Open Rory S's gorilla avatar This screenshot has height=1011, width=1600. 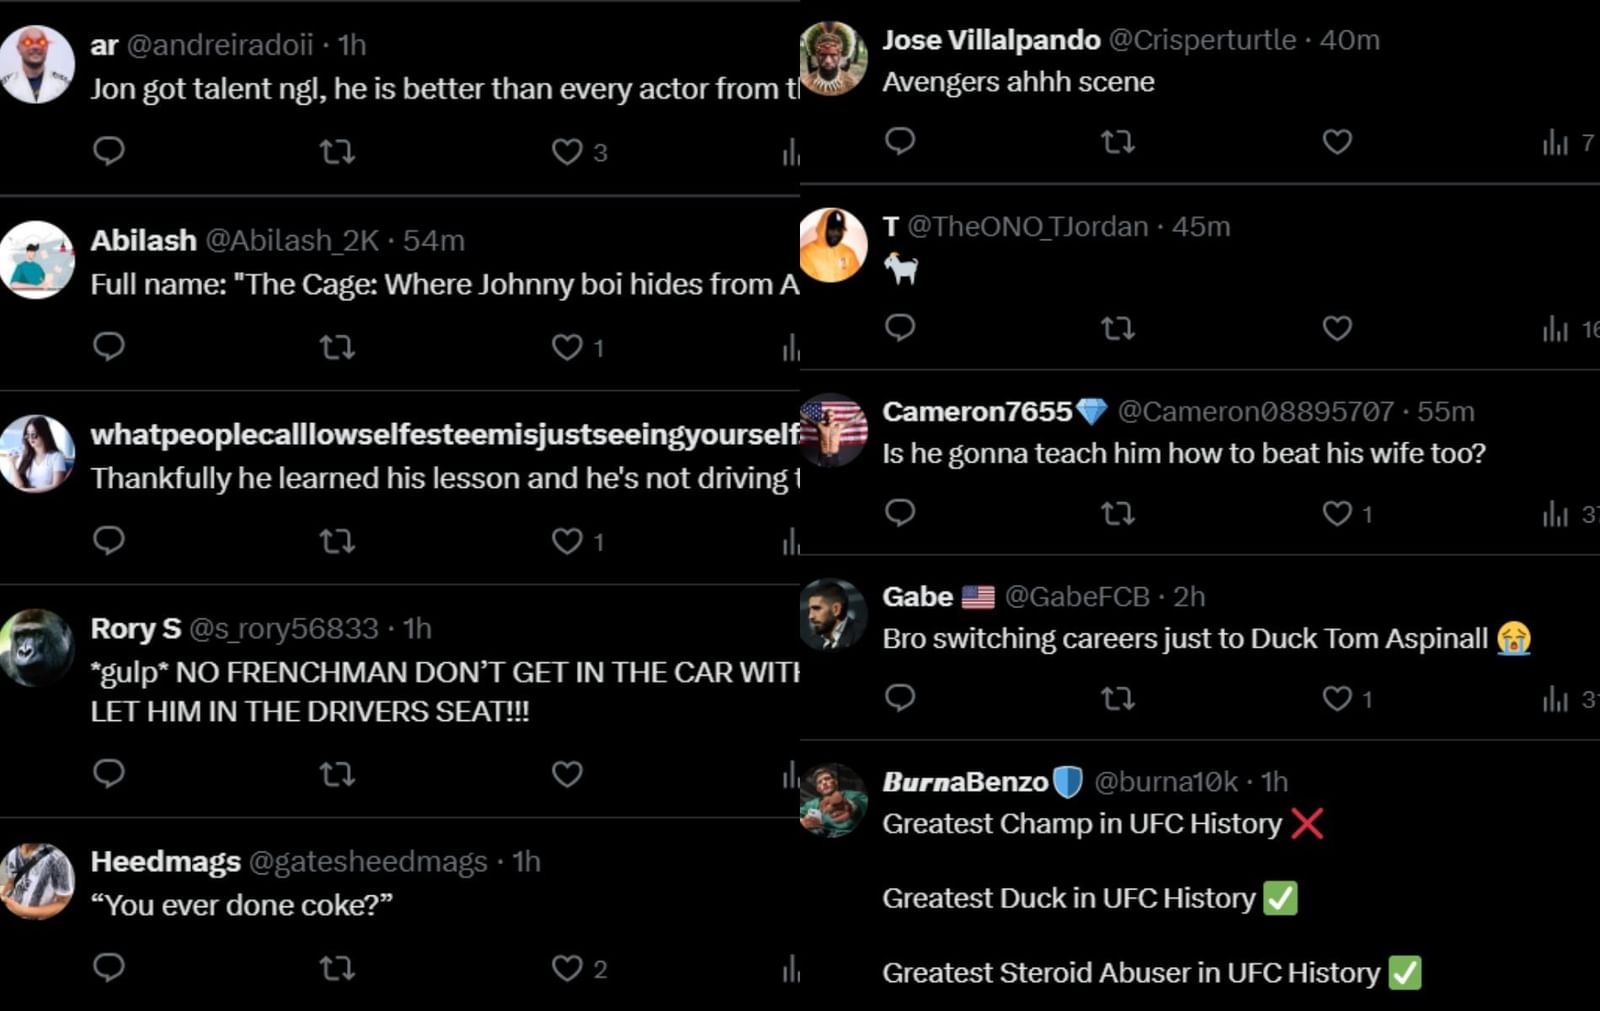coord(37,648)
